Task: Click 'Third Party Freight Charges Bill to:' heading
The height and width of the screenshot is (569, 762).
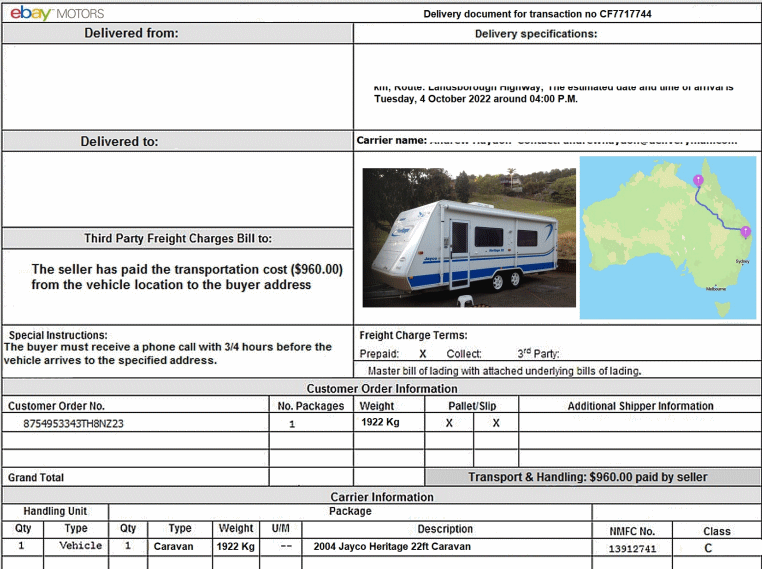Action: coord(178,238)
